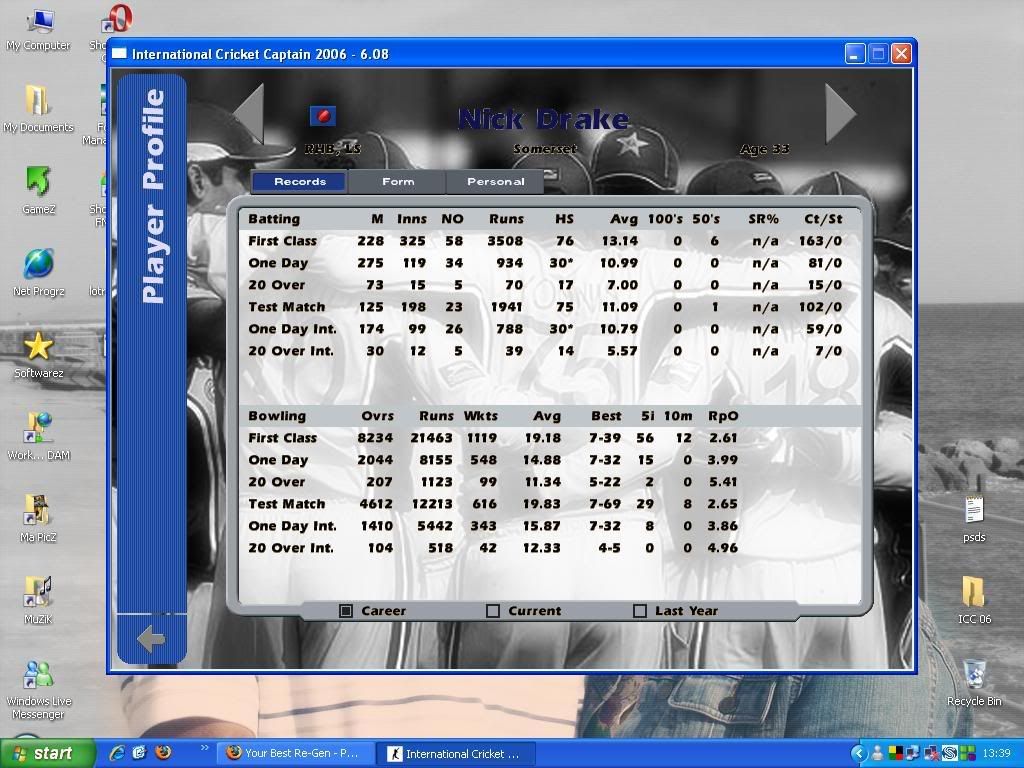
Task: Go to the next player with right arrow
Action: click(x=840, y=113)
